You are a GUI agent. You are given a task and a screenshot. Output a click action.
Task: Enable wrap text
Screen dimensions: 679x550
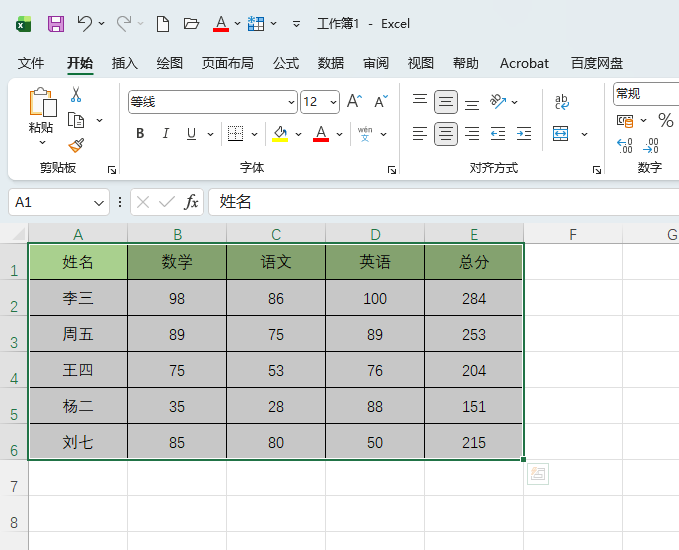[x=562, y=102]
